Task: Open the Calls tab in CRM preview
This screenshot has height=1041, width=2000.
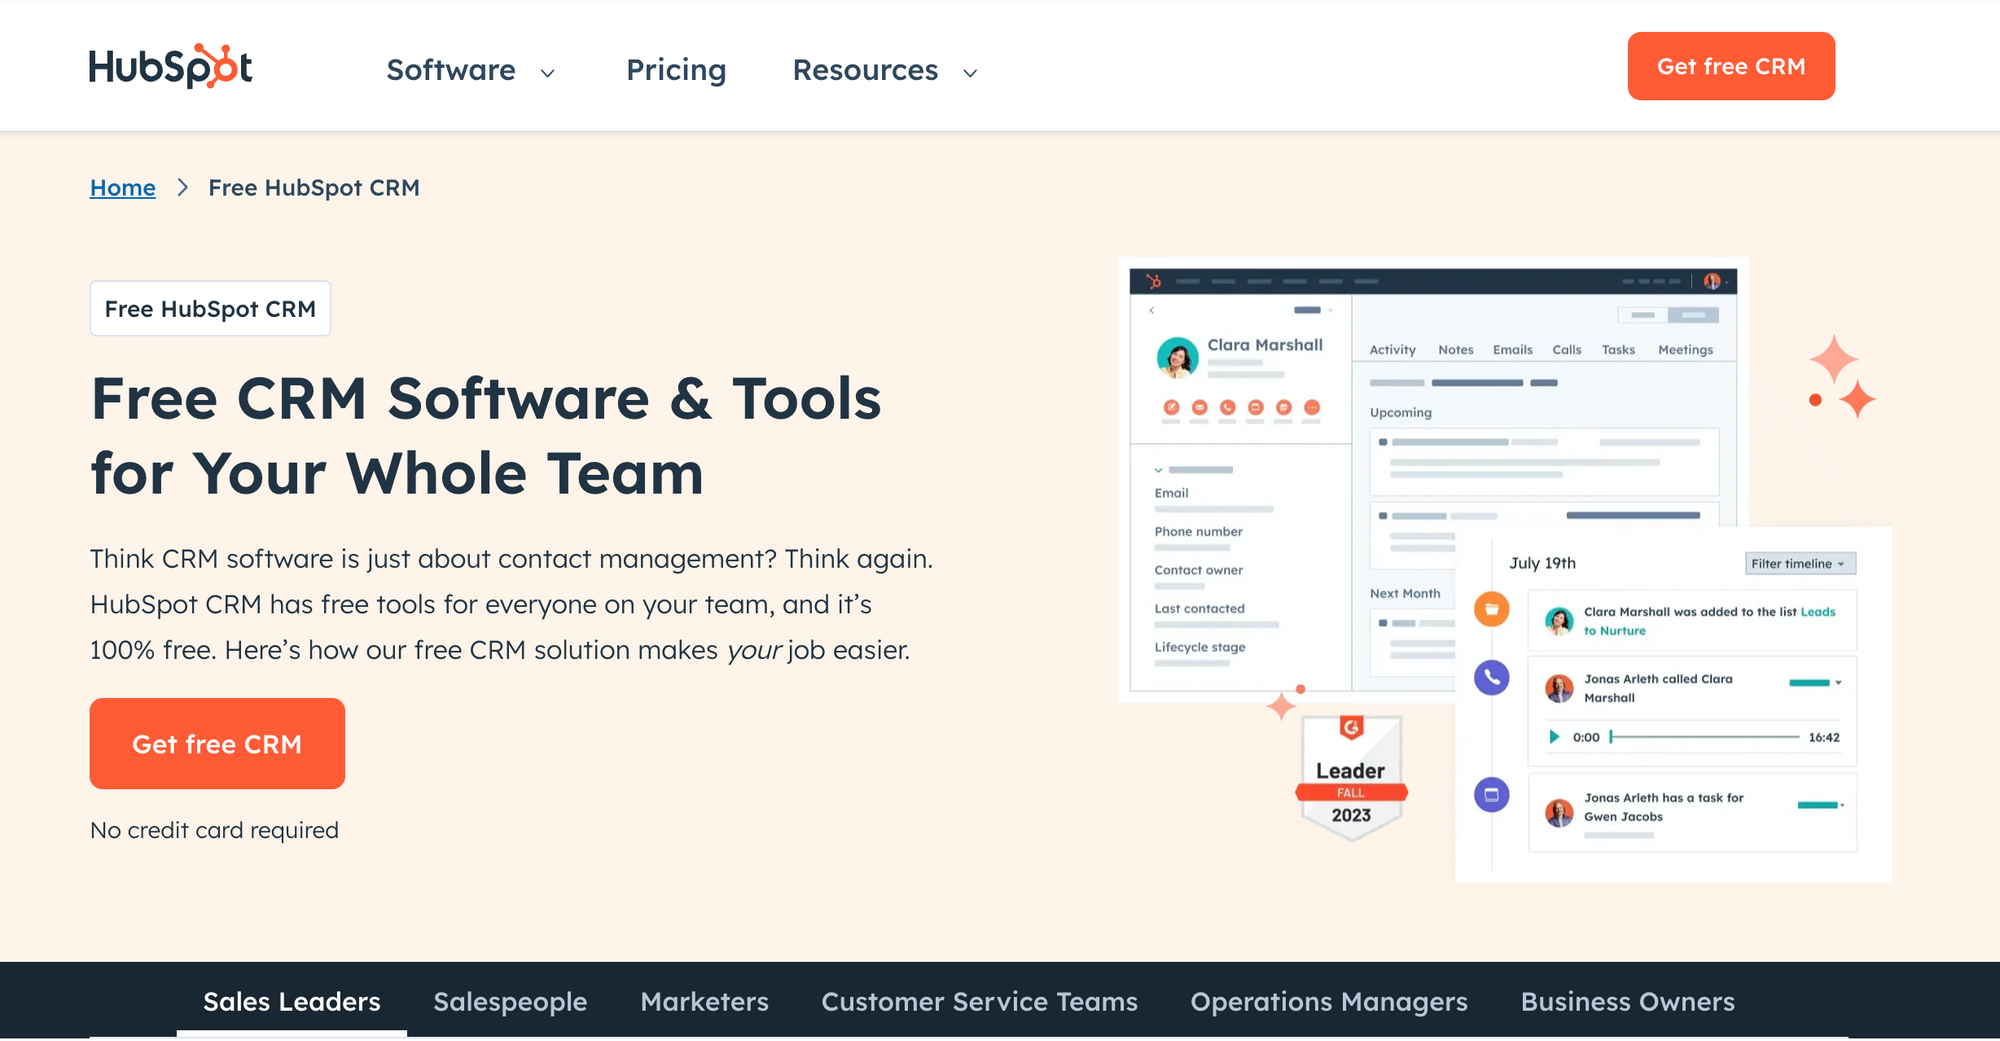Action: pos(1566,350)
